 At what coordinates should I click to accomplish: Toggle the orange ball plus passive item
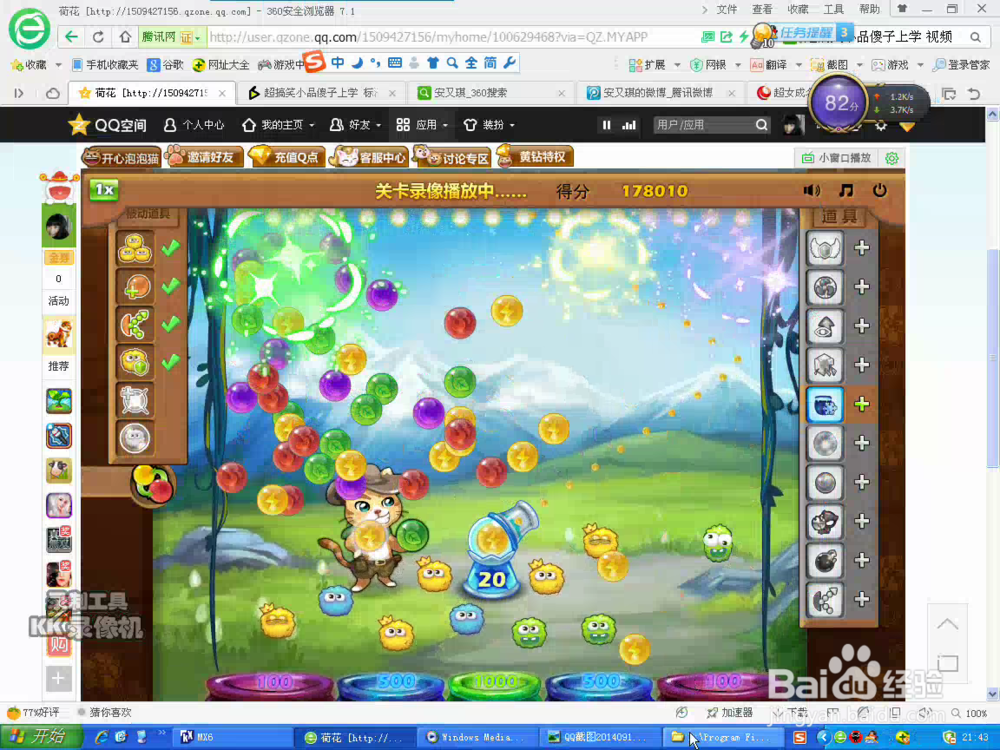(x=135, y=286)
